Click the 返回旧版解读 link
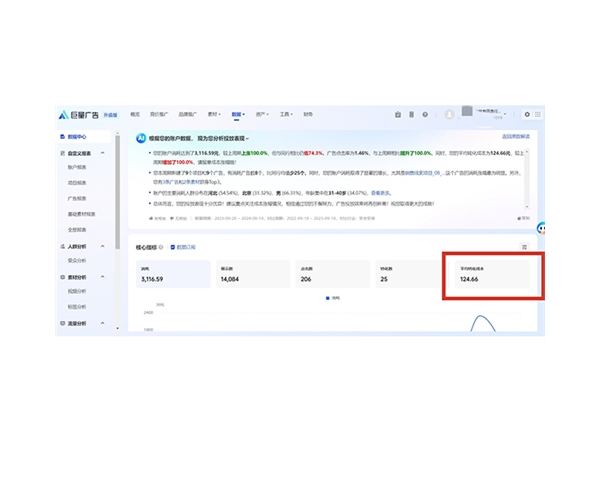600x488 pixels. point(516,137)
